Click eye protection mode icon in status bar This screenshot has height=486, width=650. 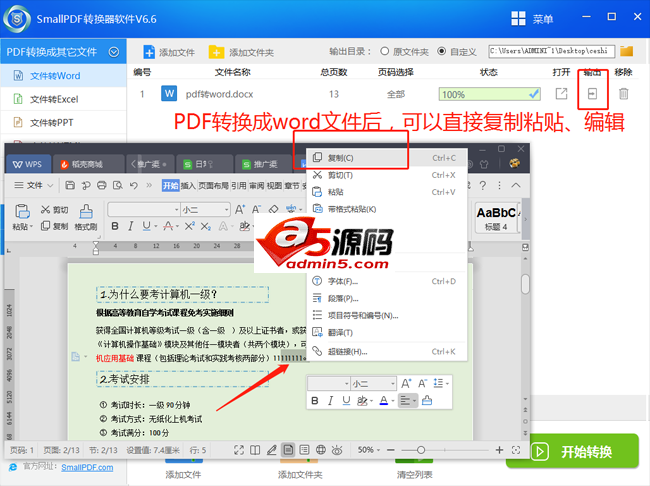pos(337,450)
